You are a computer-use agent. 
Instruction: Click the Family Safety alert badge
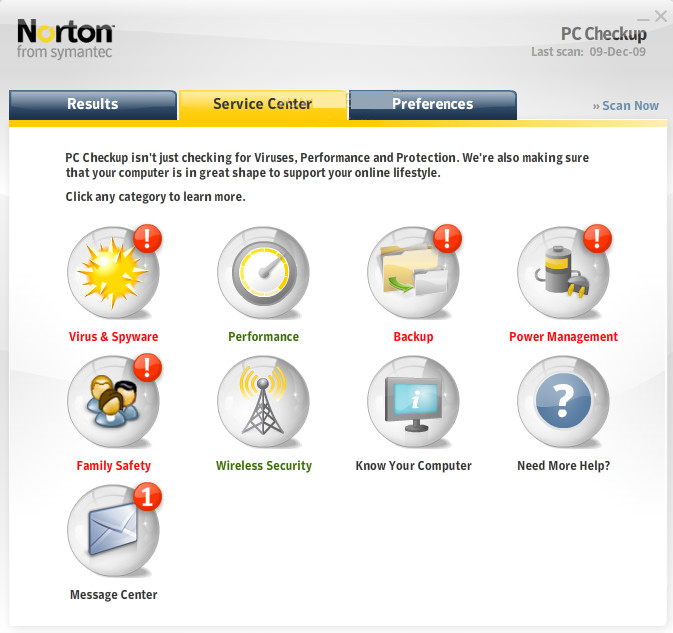[x=147, y=367]
